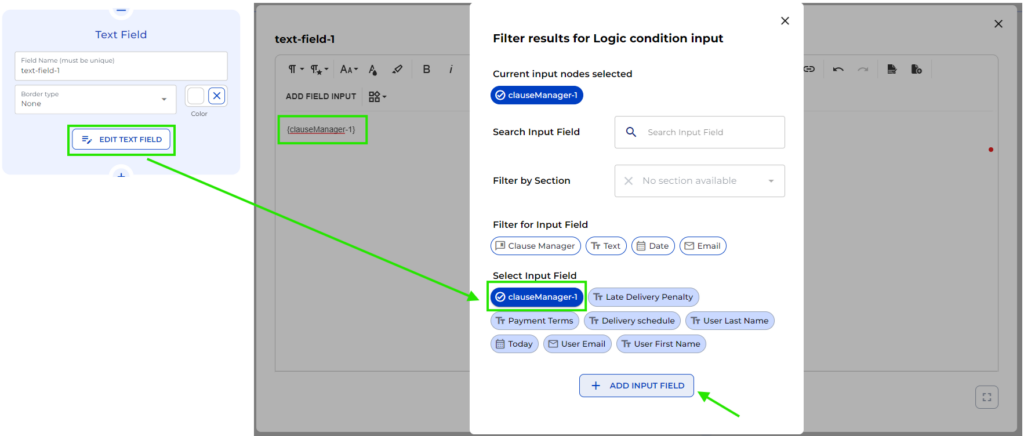Select the Payment Terms field
The width and height of the screenshot is (1024, 436).
[534, 320]
